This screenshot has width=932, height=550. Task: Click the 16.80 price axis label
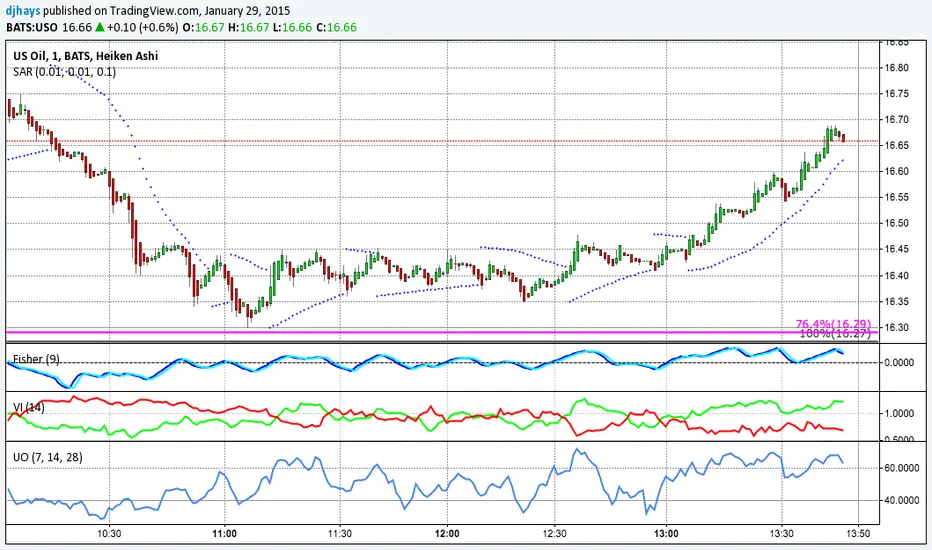coord(896,68)
